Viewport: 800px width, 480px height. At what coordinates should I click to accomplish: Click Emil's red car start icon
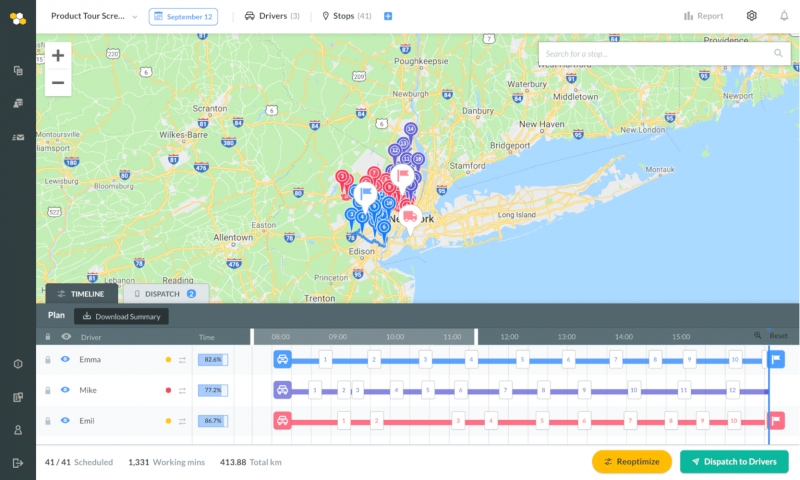point(283,421)
